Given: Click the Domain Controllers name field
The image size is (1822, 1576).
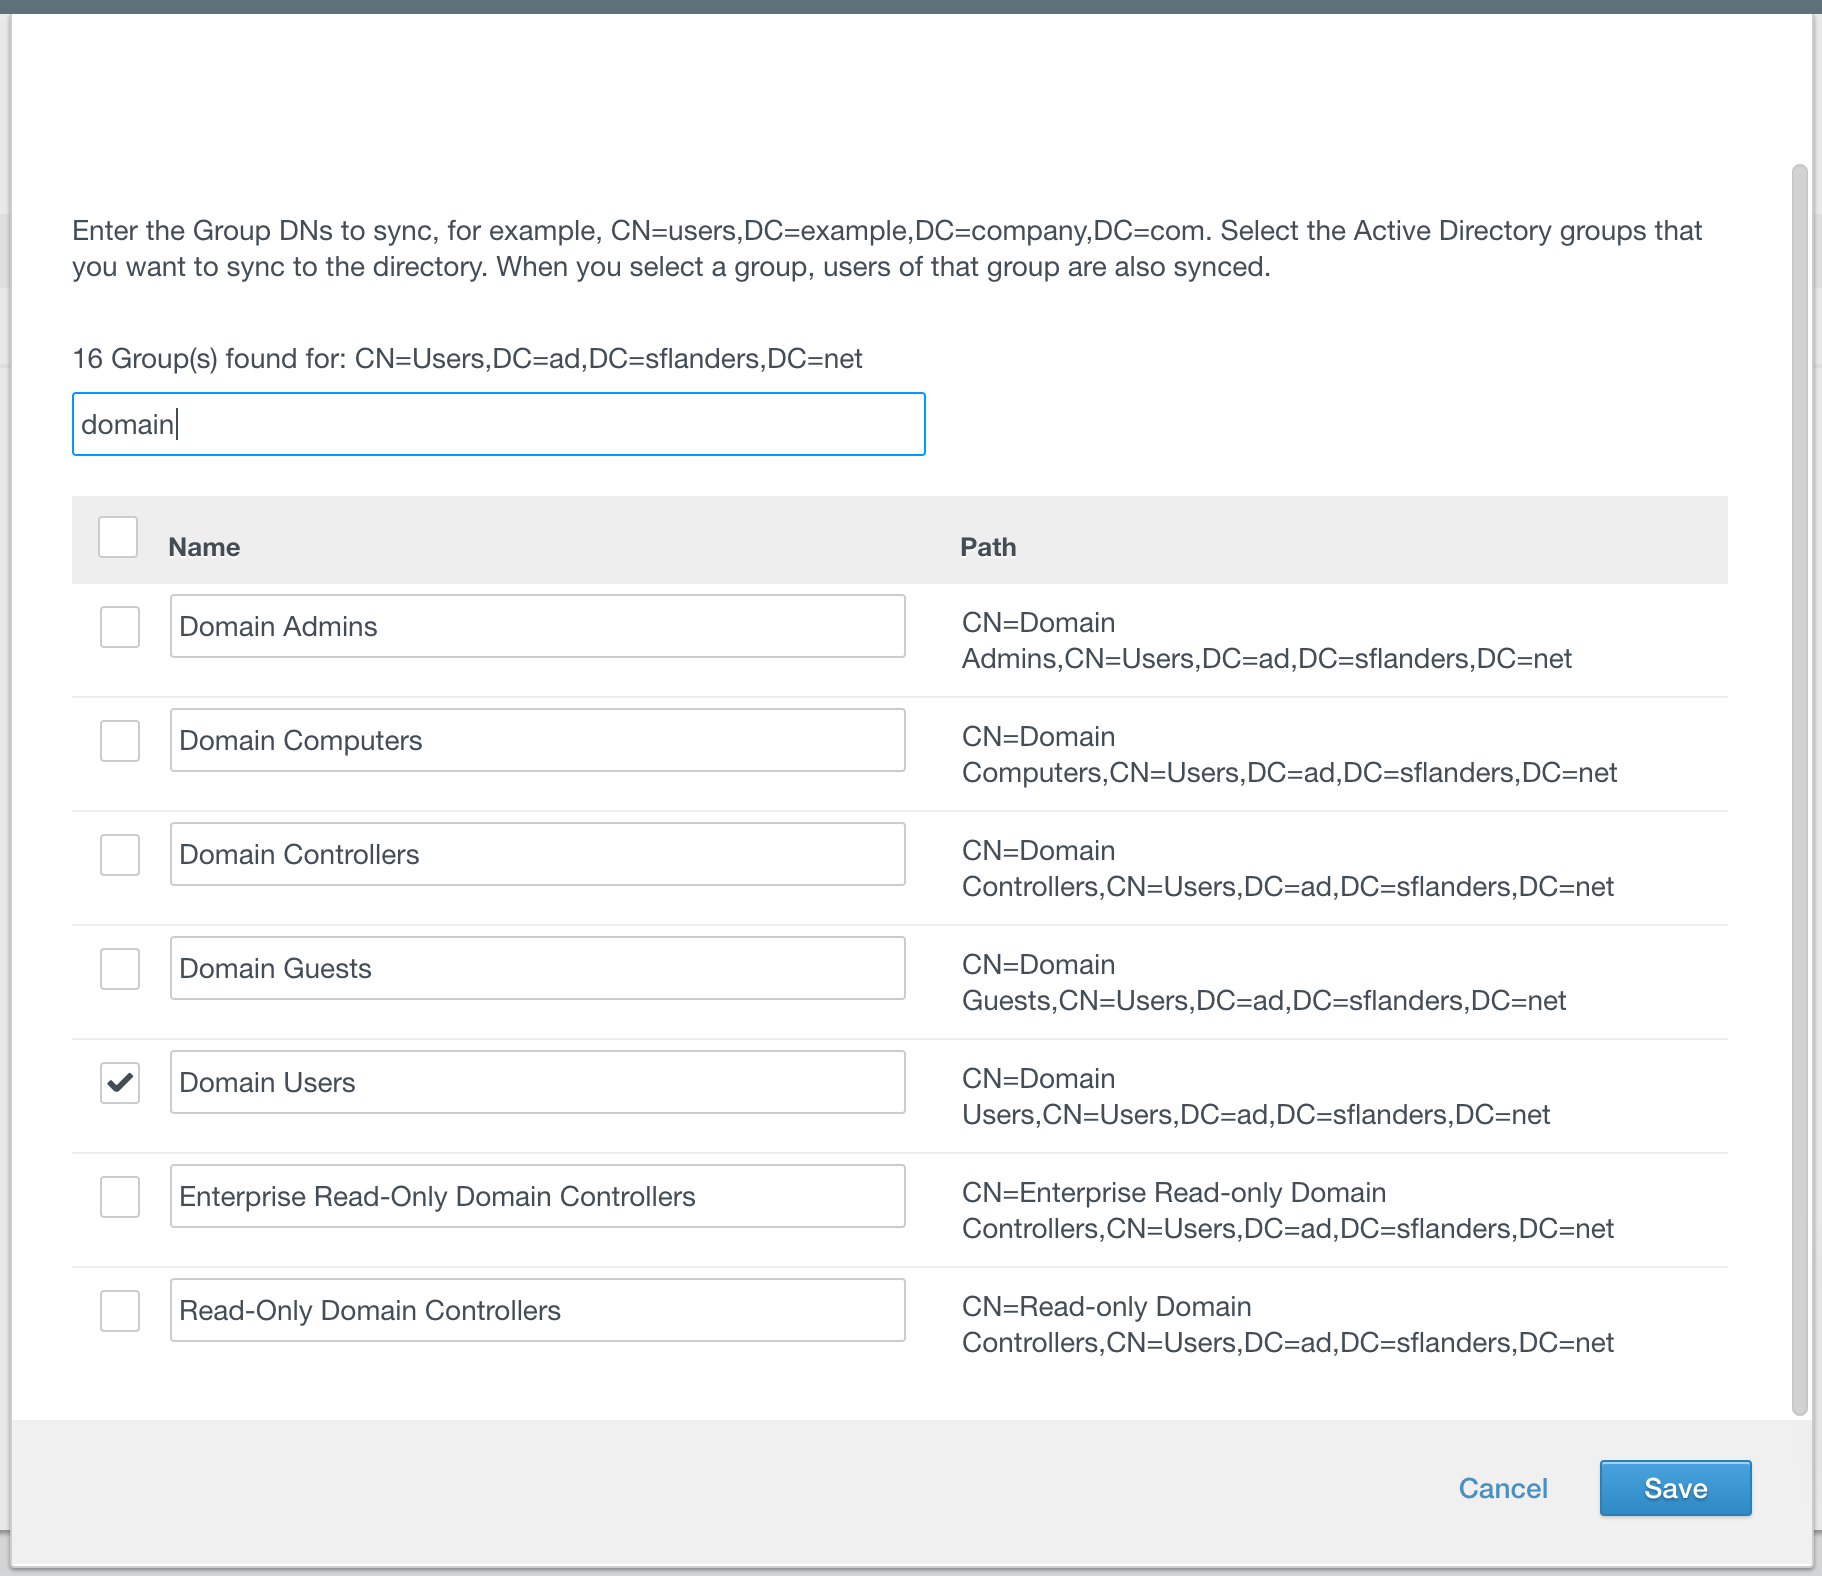Looking at the screenshot, I should tap(537, 855).
